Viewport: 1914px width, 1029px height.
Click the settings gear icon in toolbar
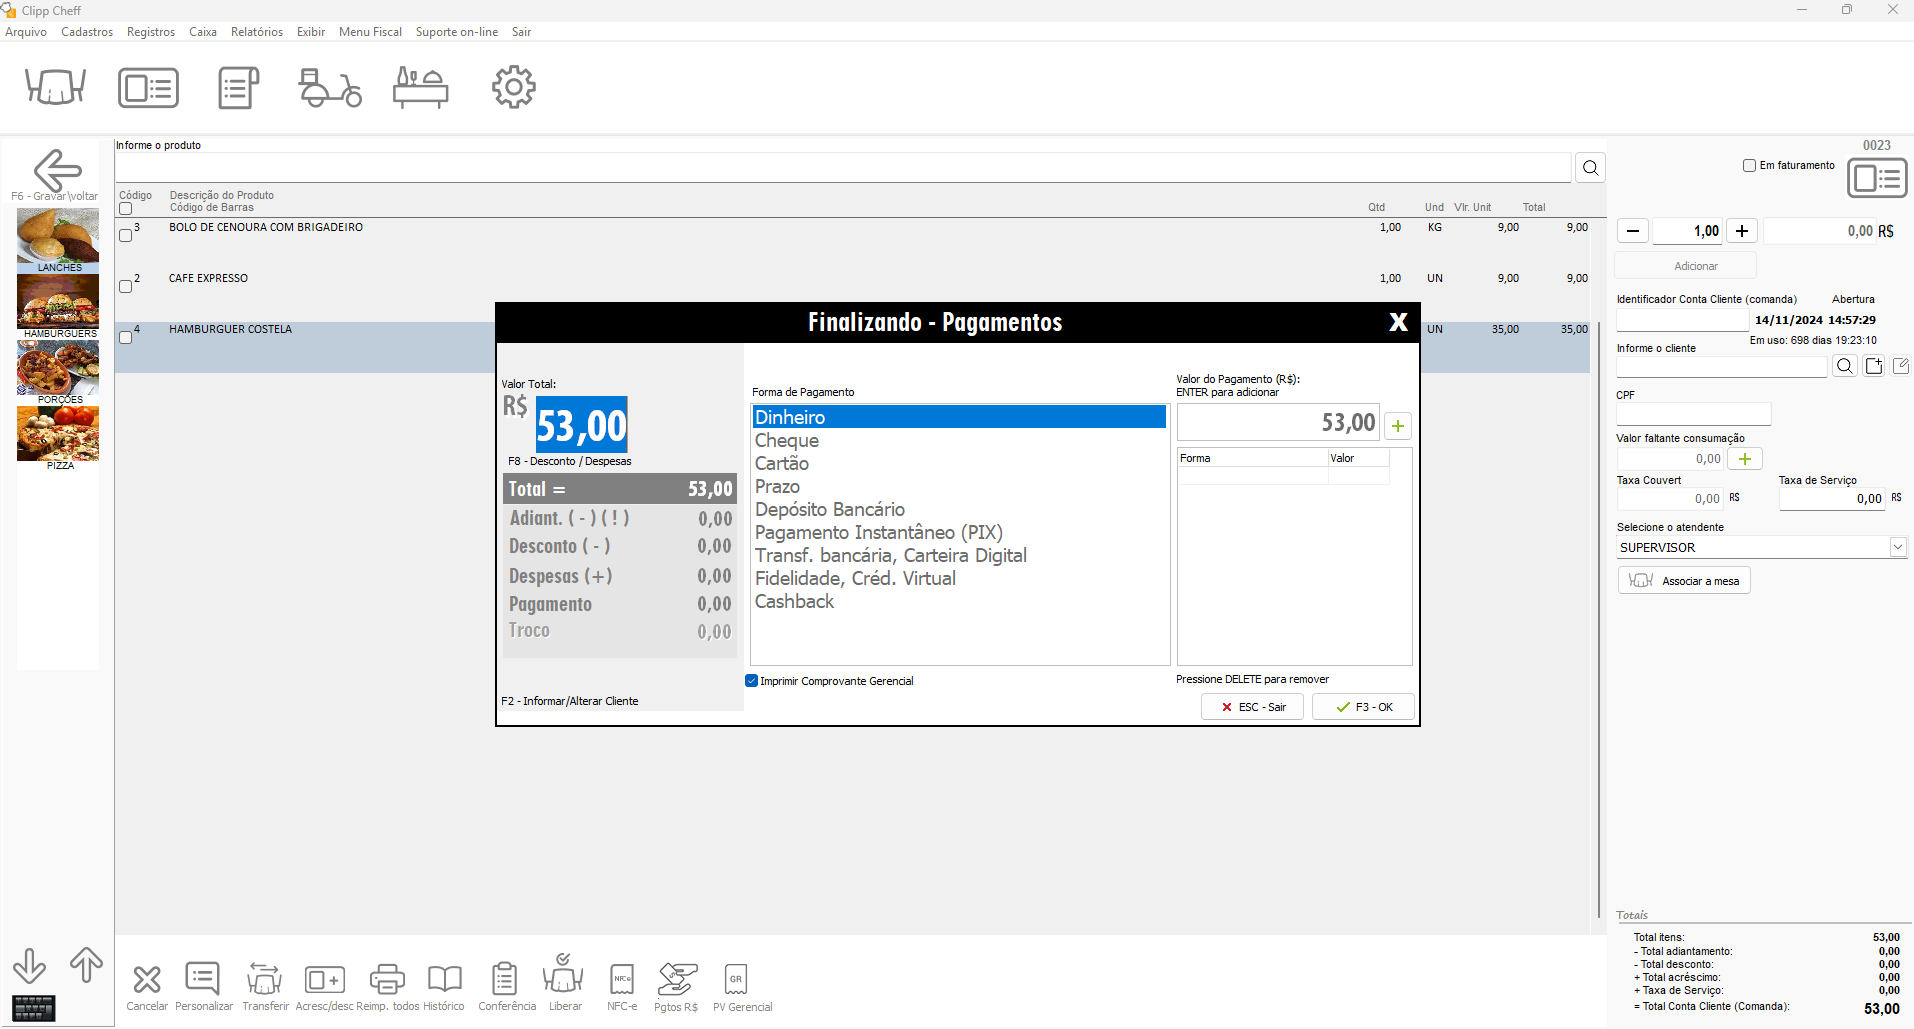pyautogui.click(x=514, y=87)
